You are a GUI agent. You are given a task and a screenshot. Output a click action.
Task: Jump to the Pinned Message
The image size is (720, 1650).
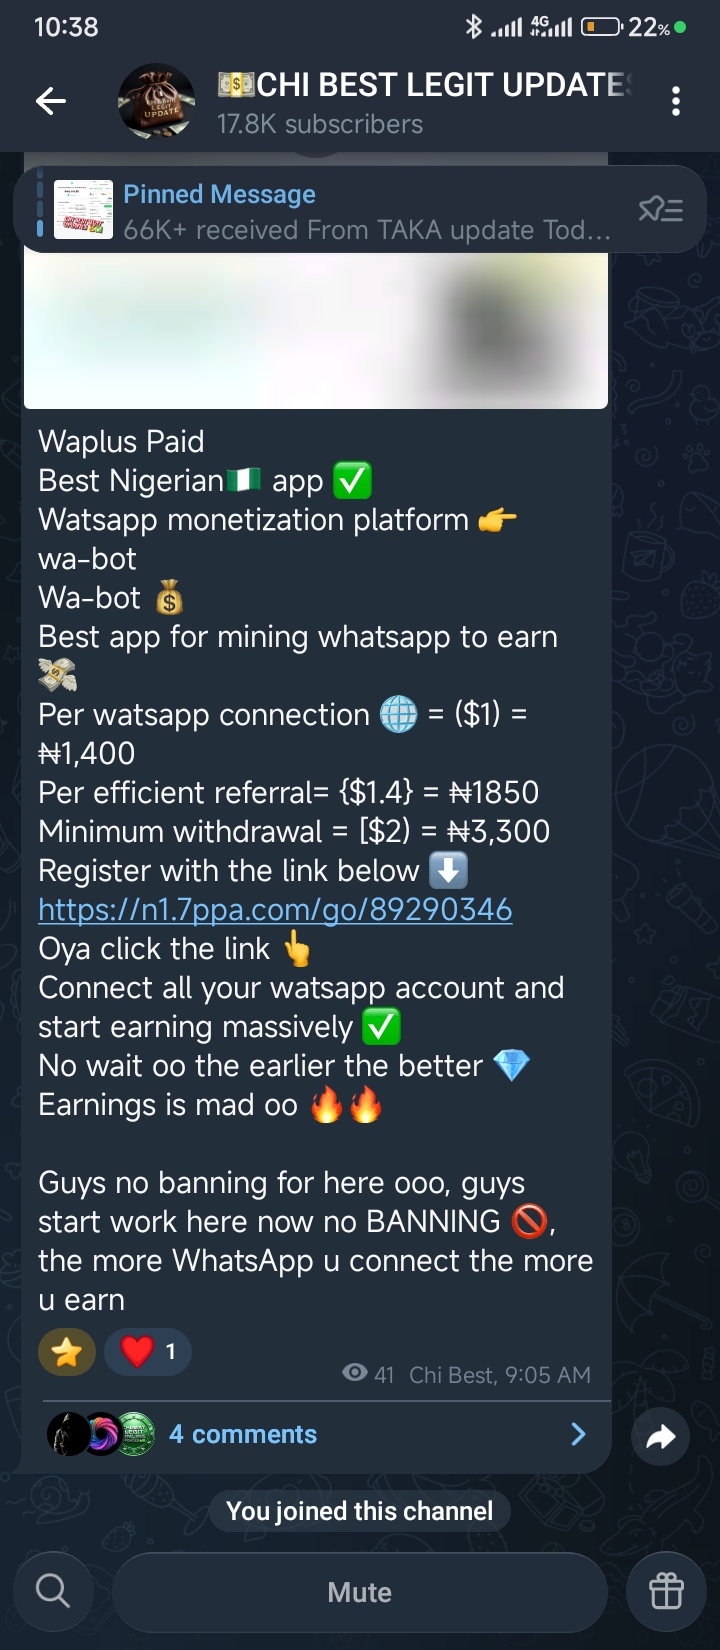[x=366, y=211]
